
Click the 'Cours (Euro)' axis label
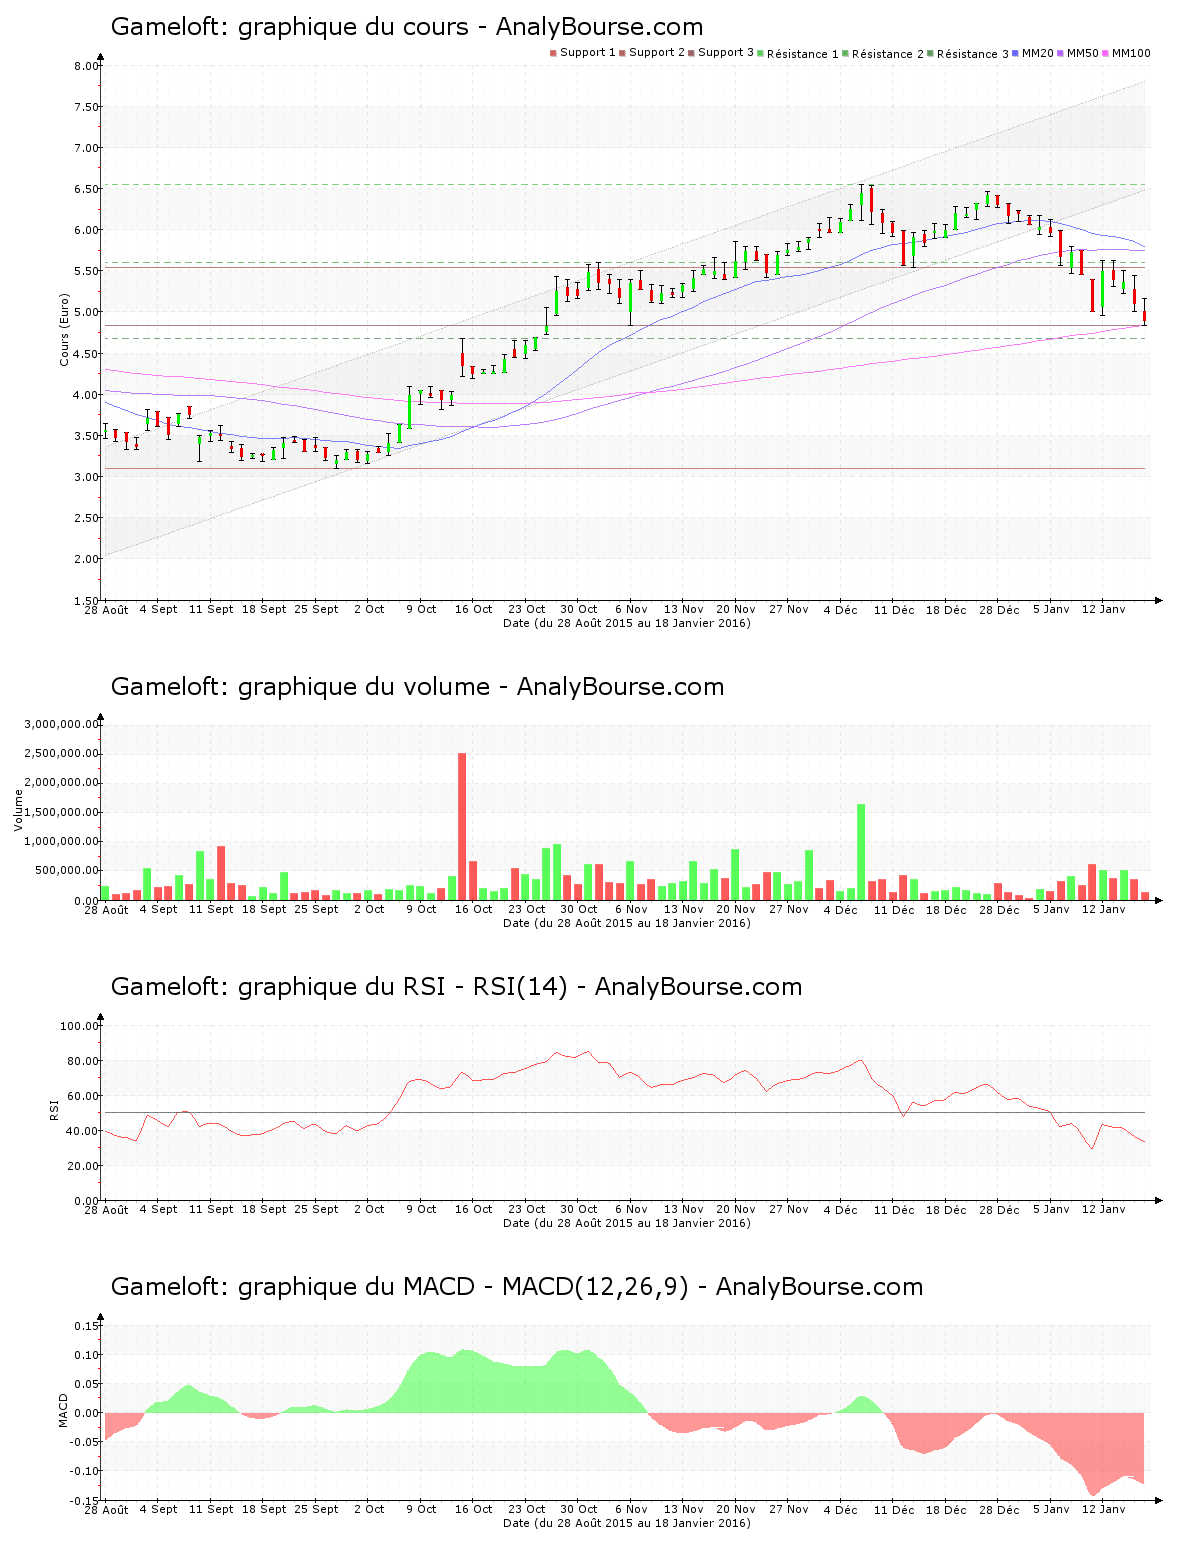click(65, 329)
